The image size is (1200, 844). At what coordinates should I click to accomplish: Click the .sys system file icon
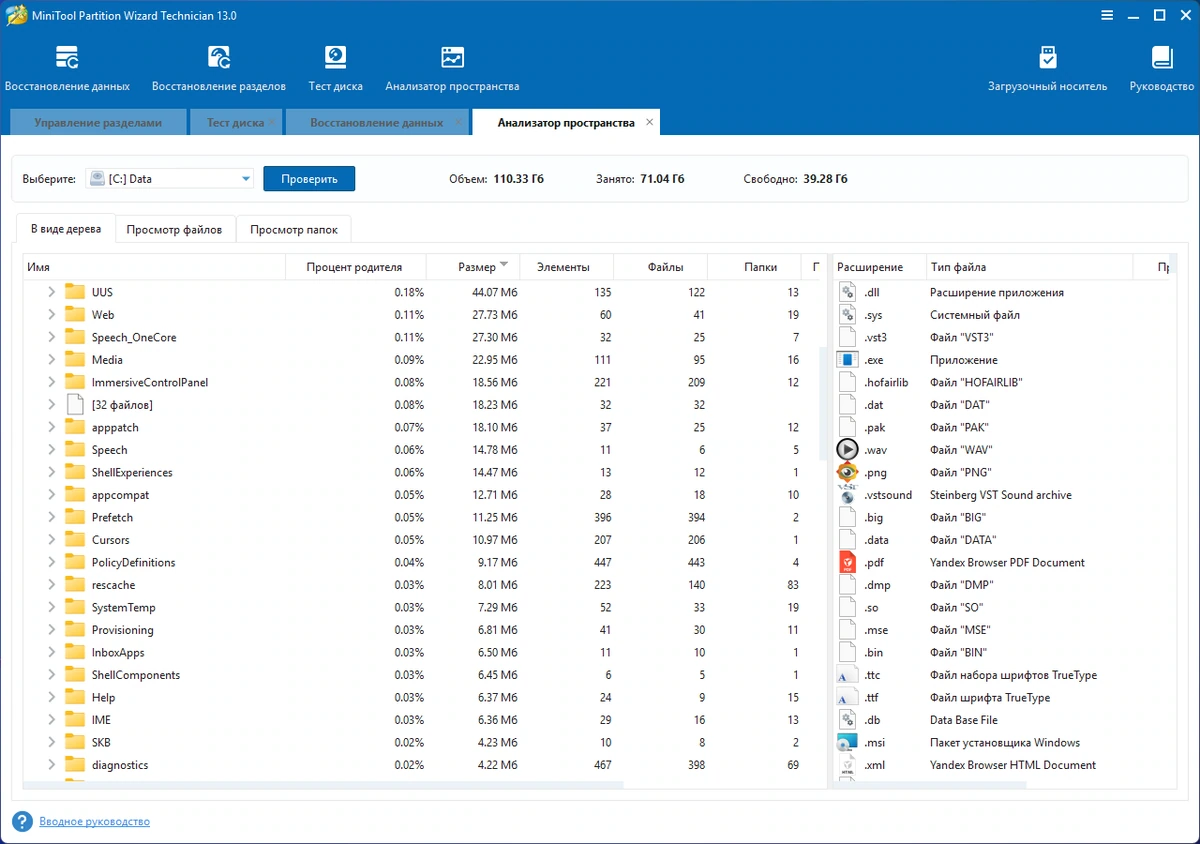(848, 314)
